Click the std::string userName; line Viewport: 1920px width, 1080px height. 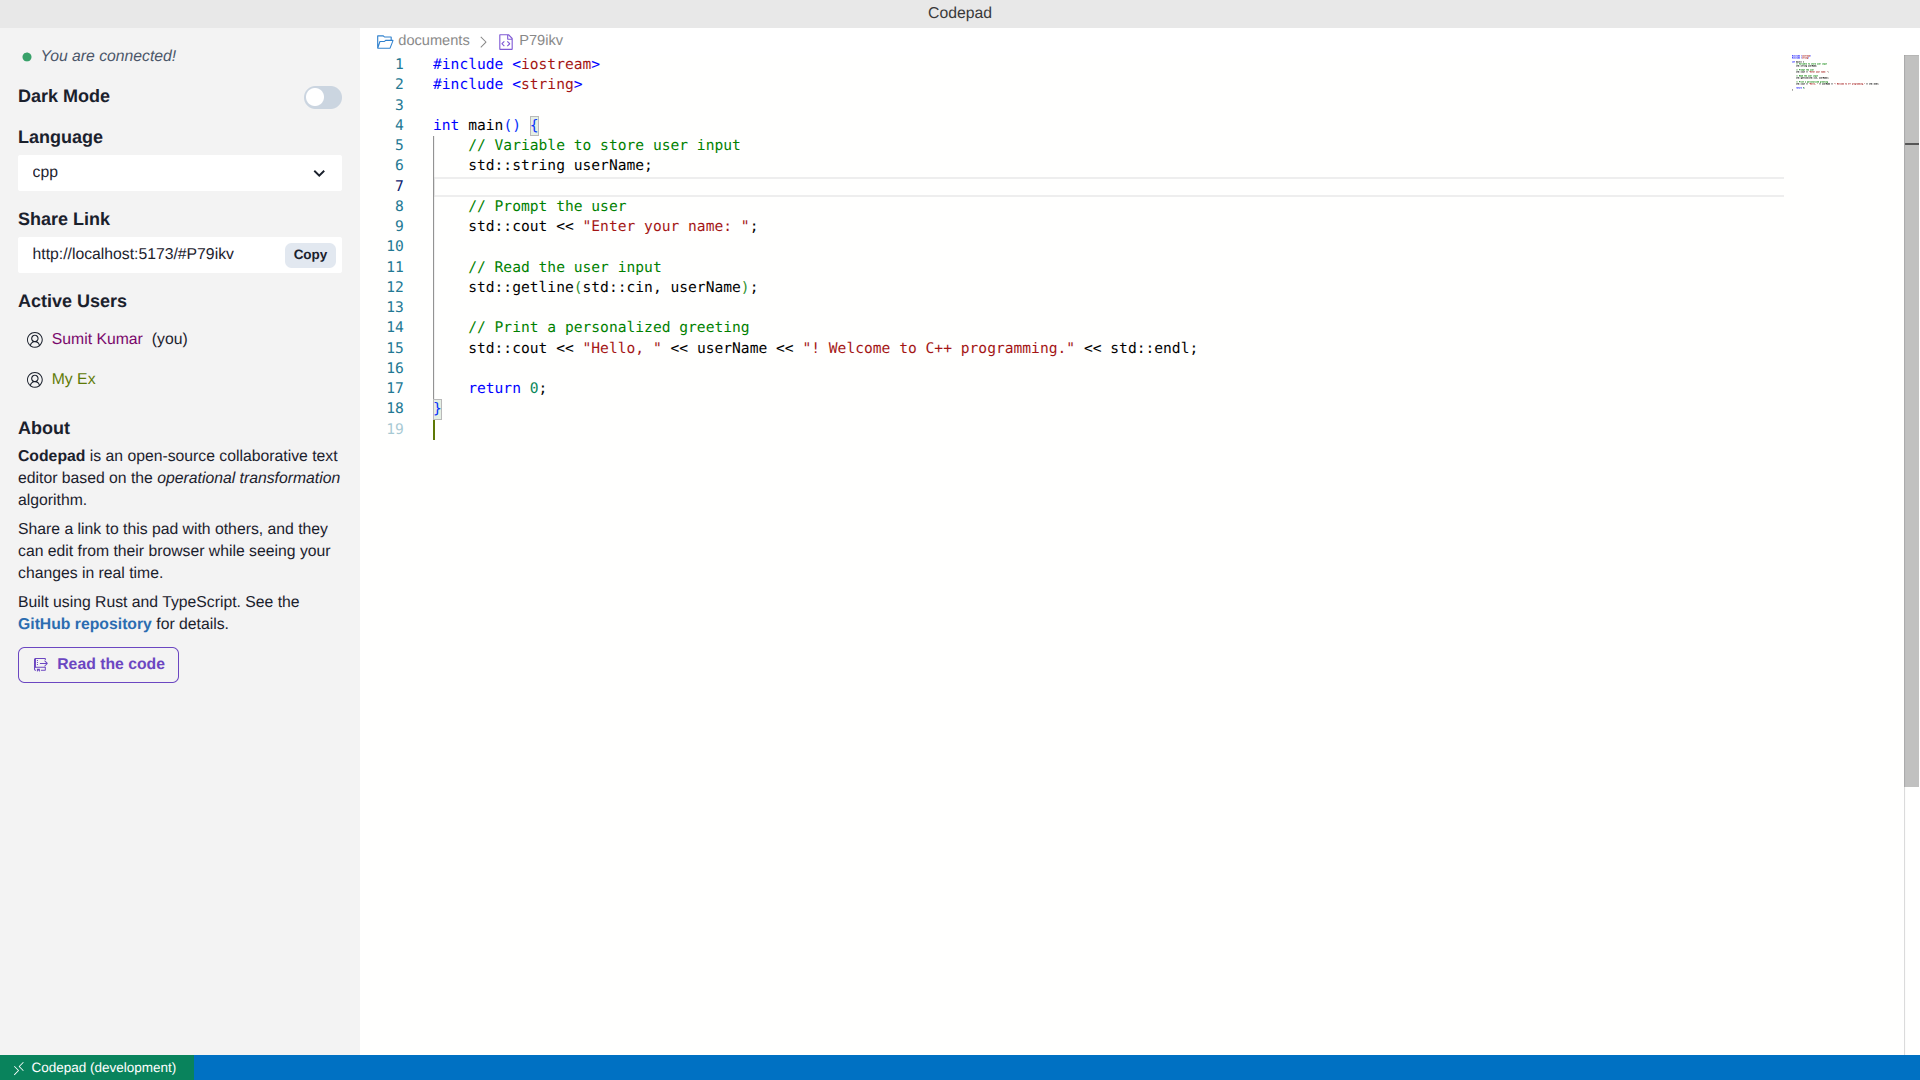[x=560, y=165]
